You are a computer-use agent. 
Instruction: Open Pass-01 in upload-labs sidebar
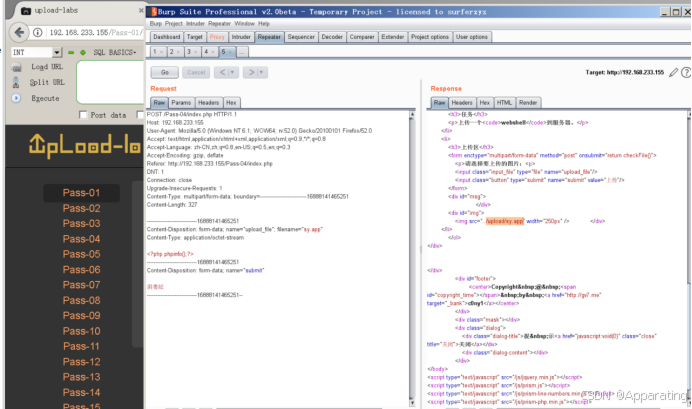click(x=81, y=193)
